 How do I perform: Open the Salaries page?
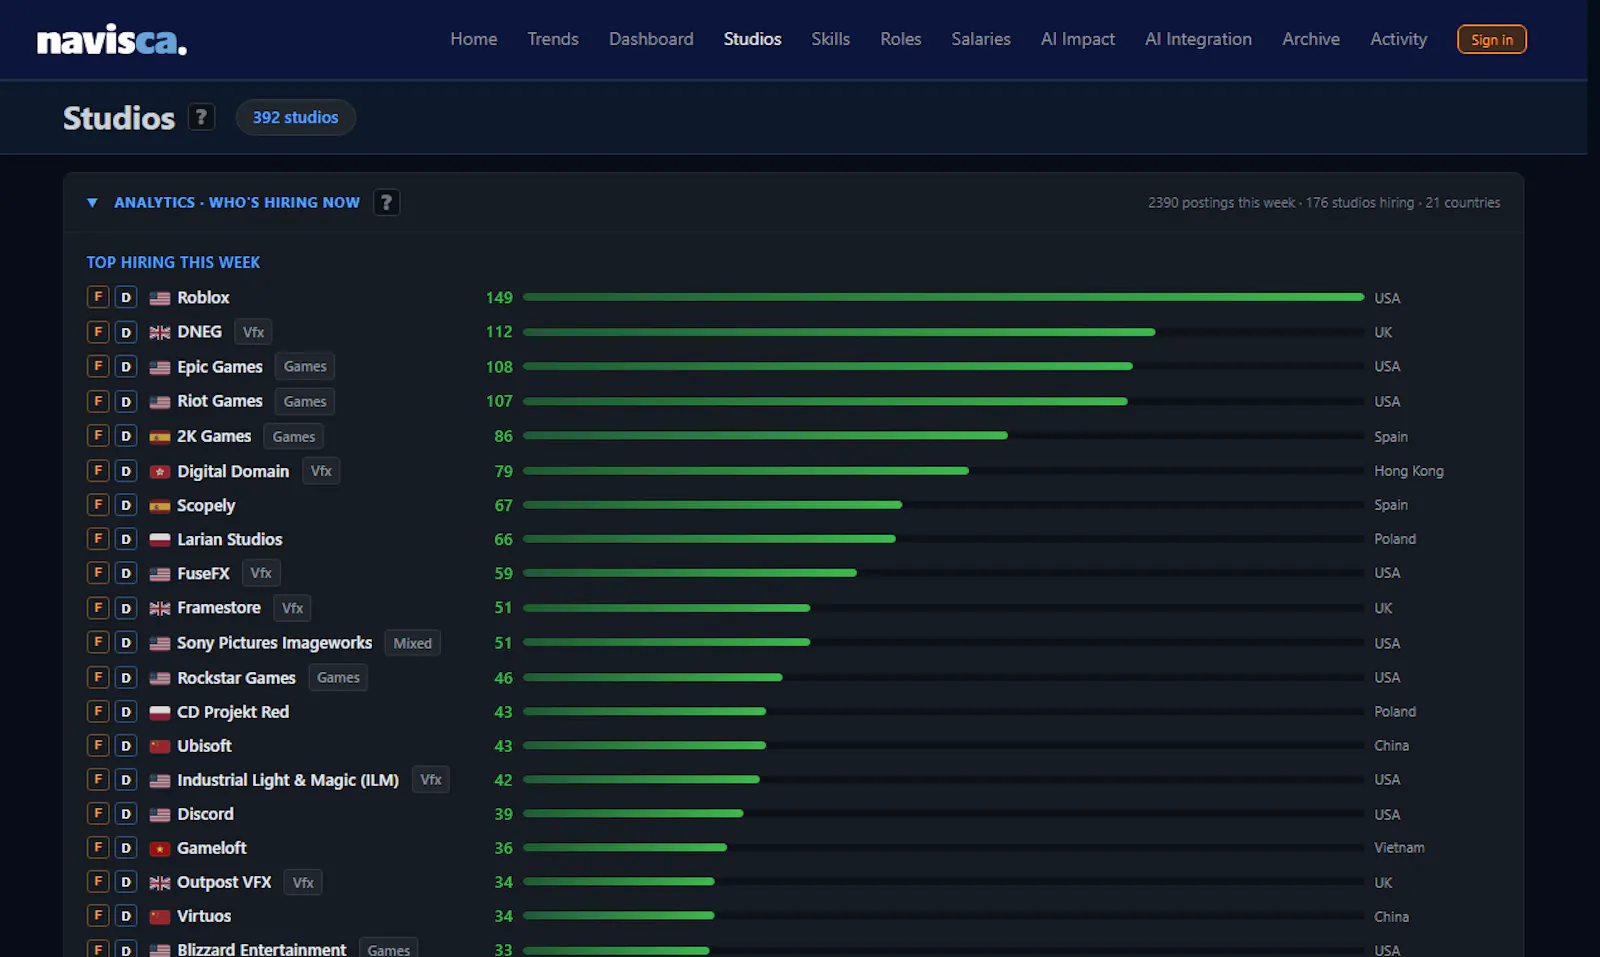tap(981, 39)
